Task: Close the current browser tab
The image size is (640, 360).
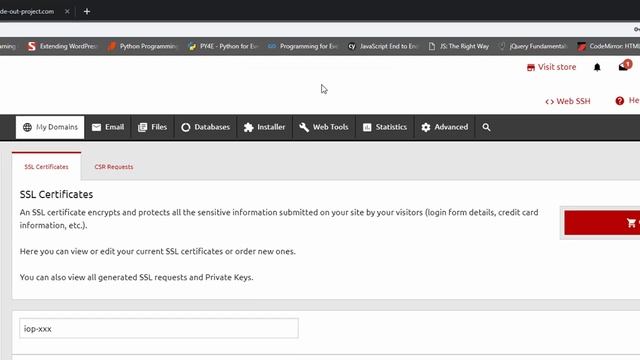Action: pos(67,11)
